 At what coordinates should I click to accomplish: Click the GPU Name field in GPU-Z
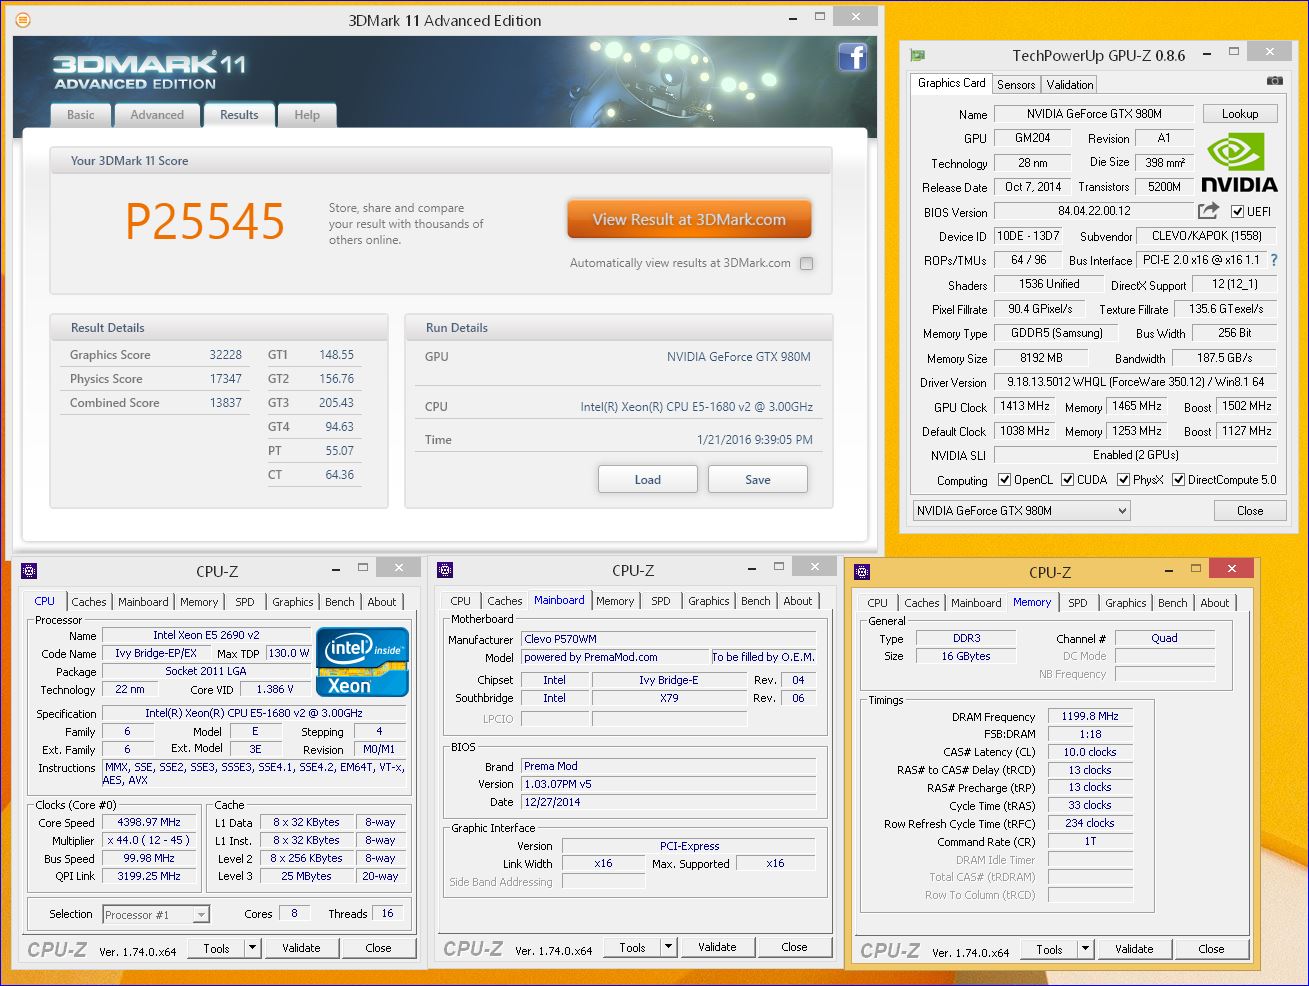click(x=1093, y=114)
